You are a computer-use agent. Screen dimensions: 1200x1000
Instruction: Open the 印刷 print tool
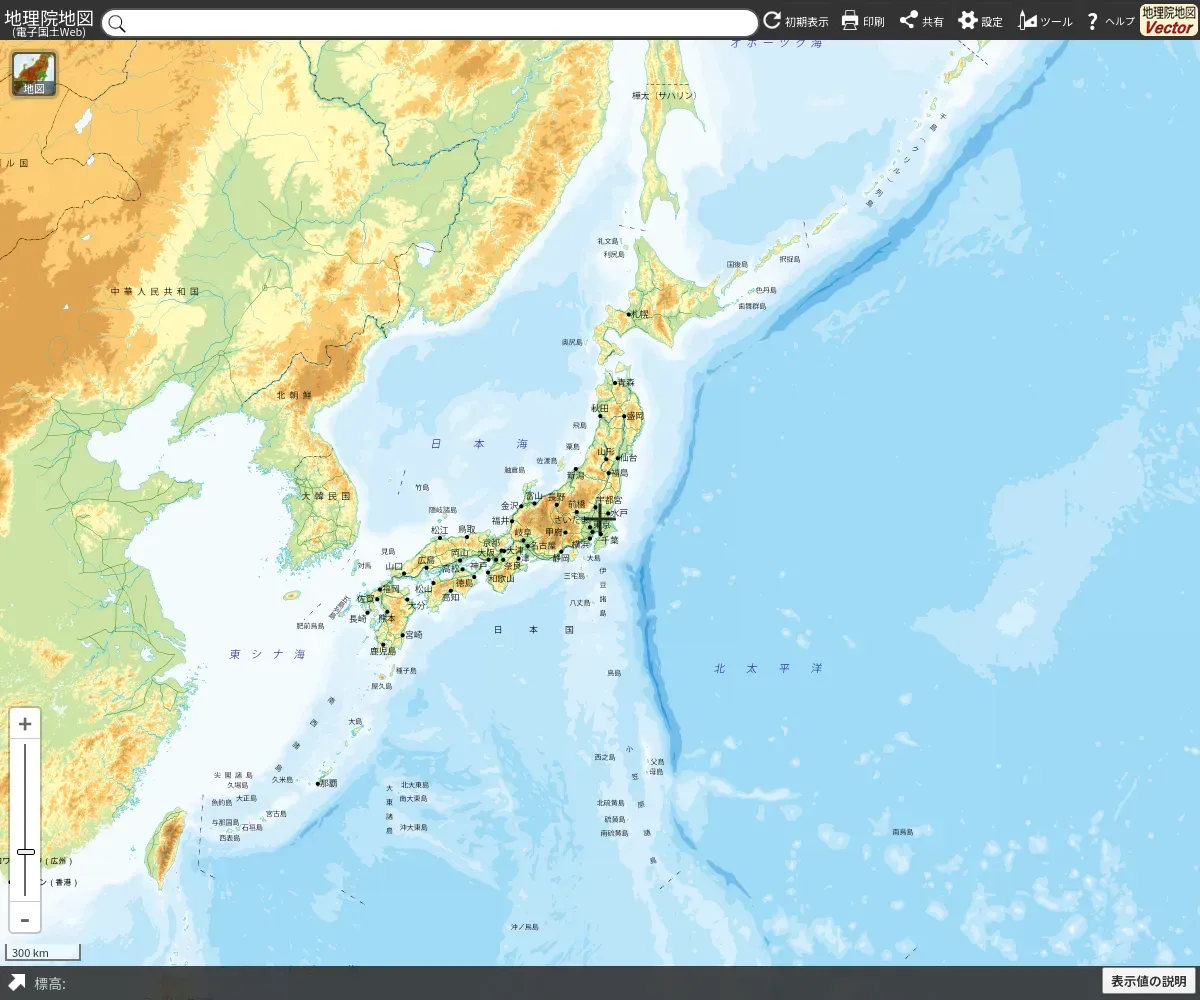862,21
